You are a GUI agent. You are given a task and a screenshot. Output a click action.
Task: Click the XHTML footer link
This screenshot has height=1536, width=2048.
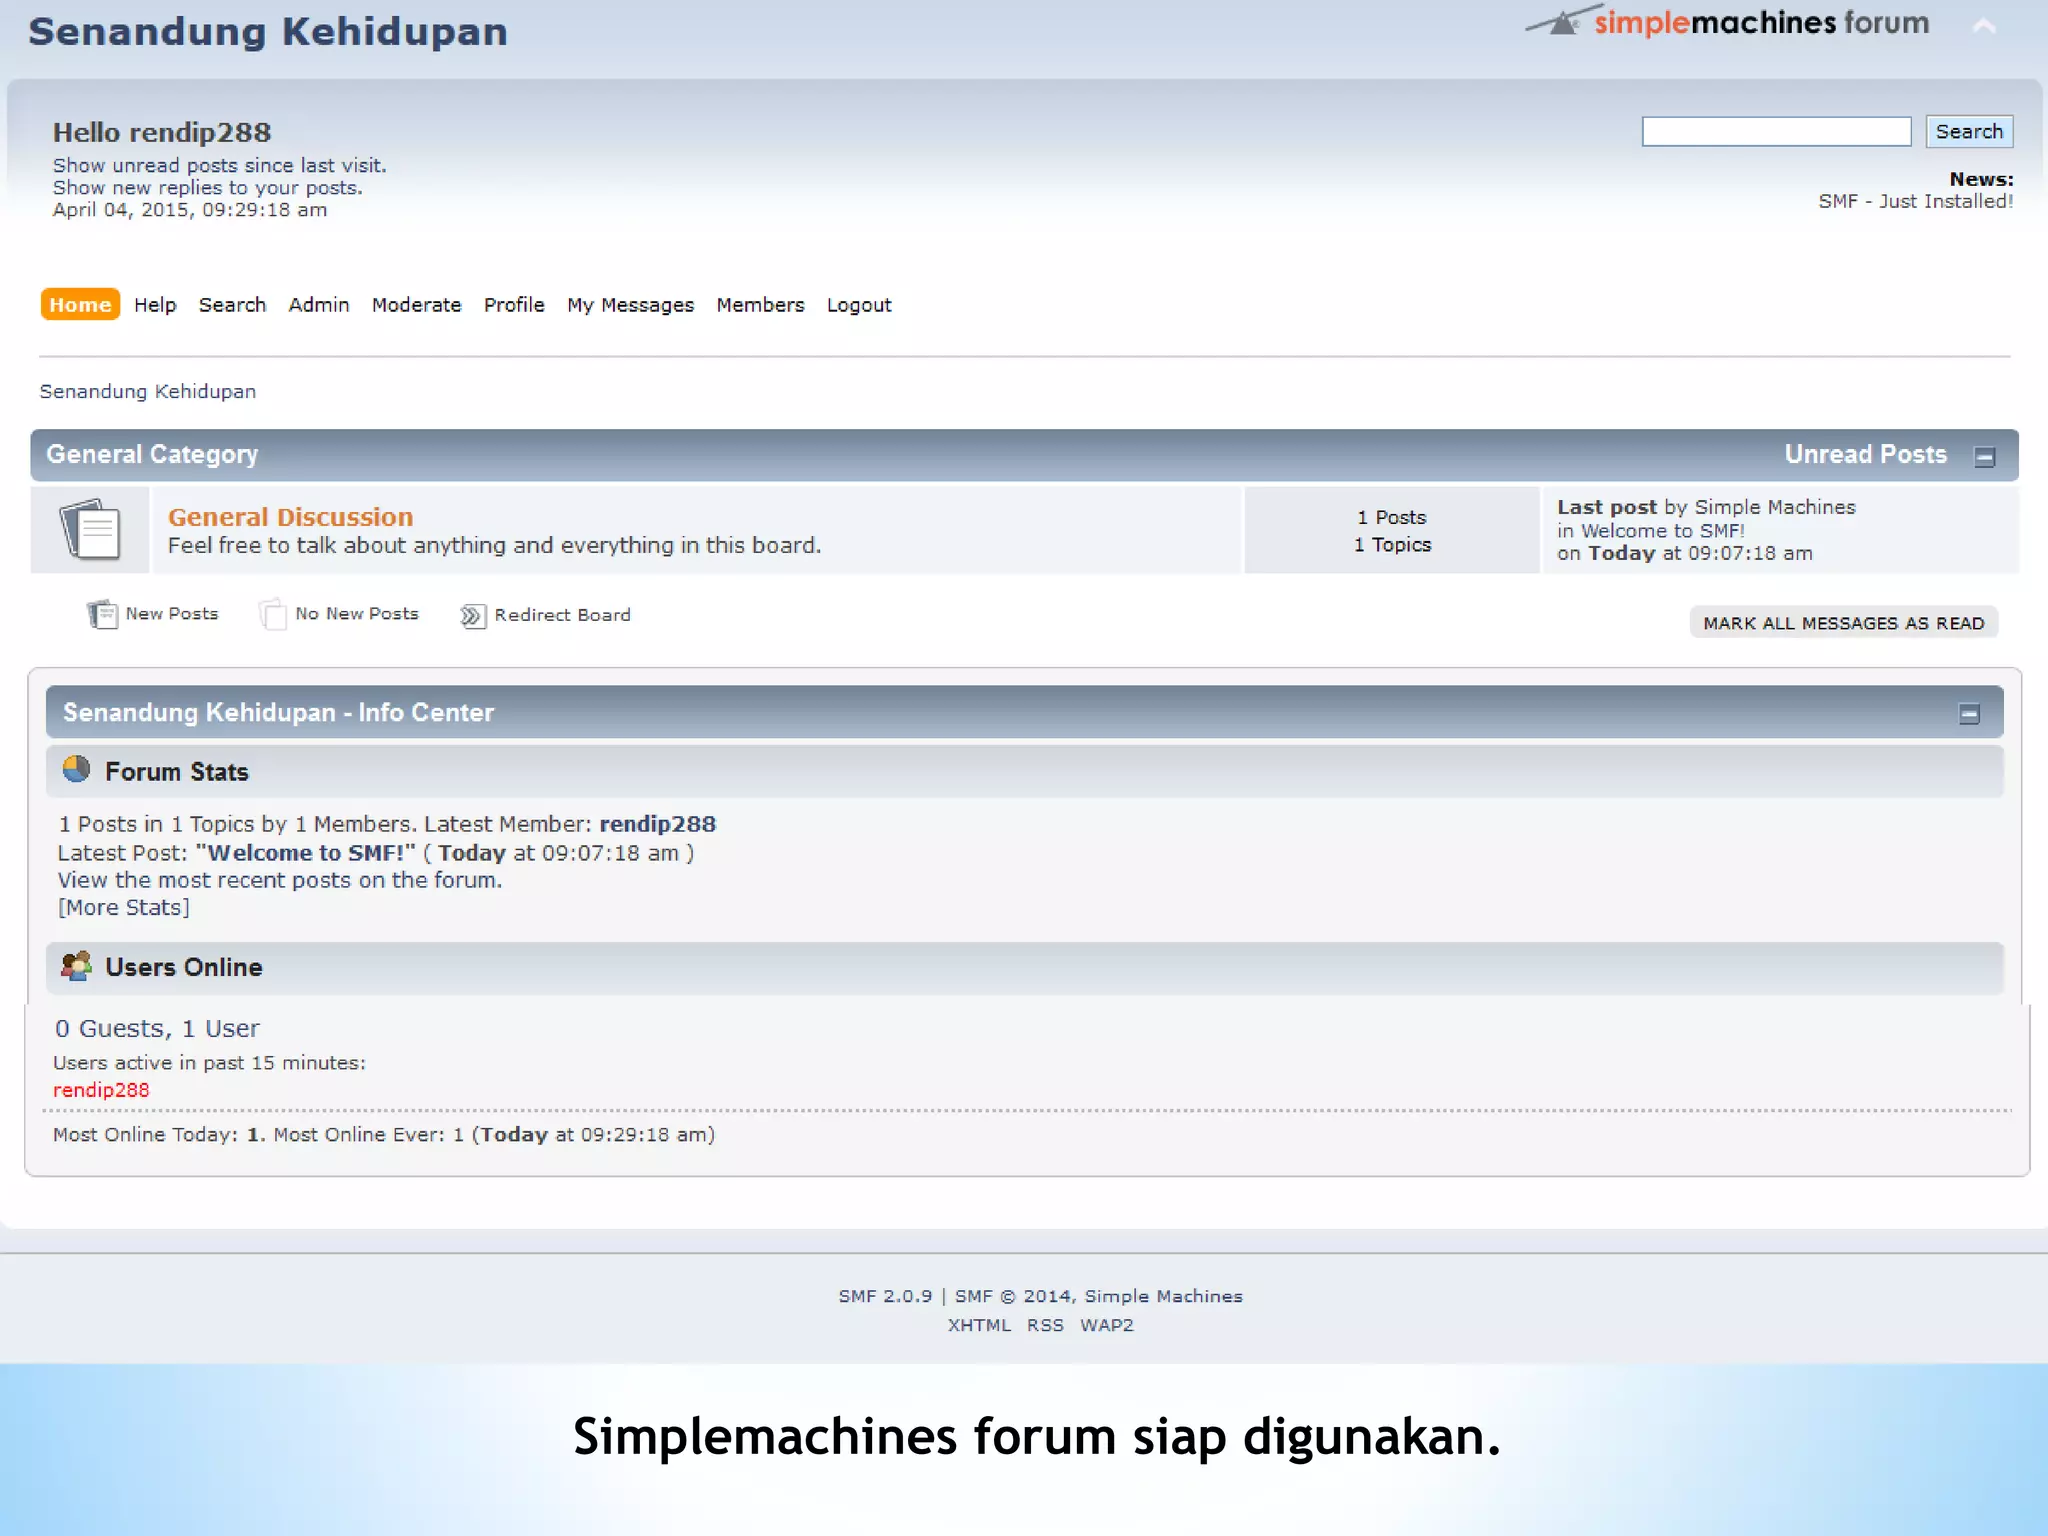[x=979, y=1325]
